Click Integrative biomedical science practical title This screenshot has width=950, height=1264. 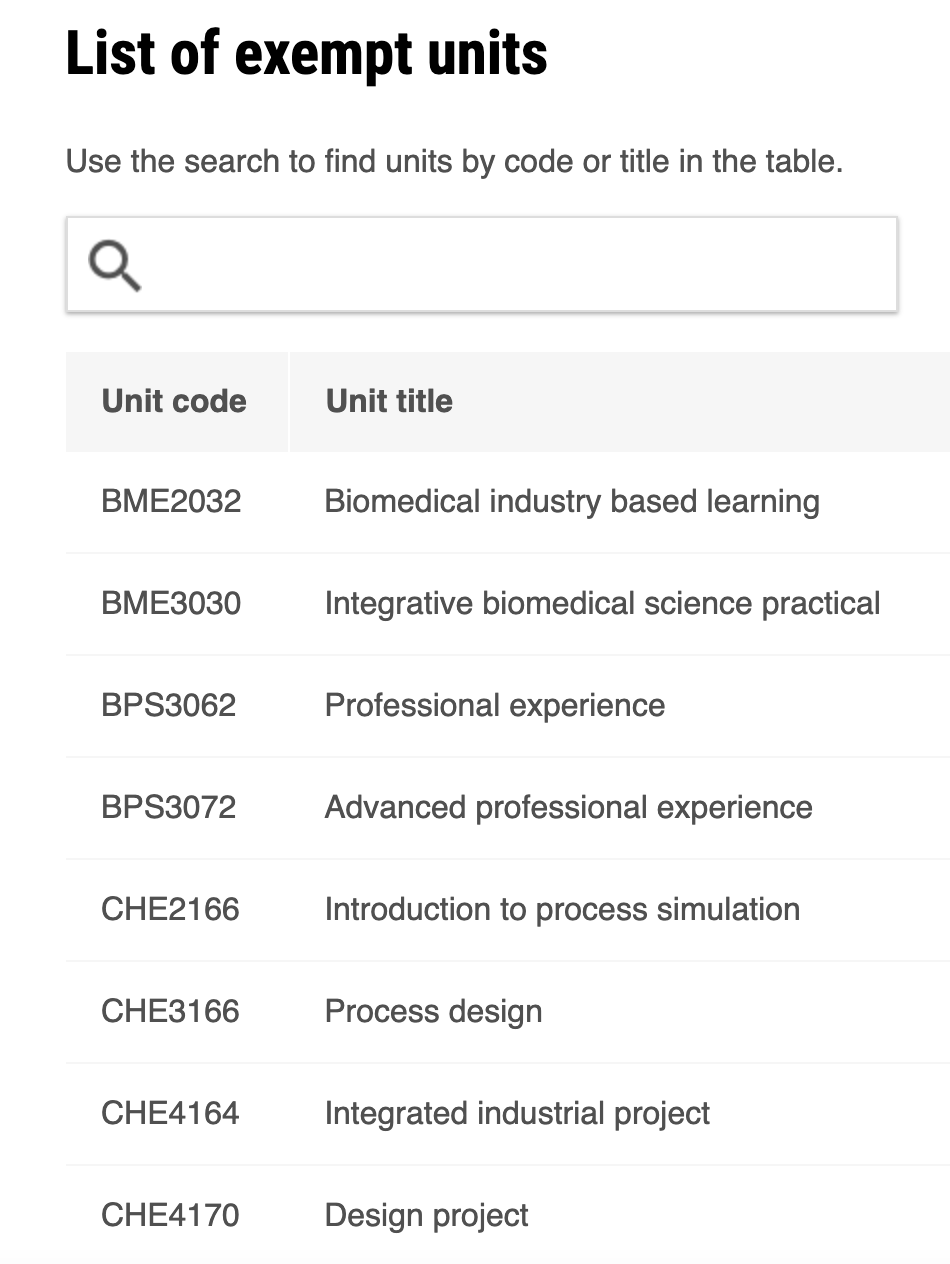602,603
